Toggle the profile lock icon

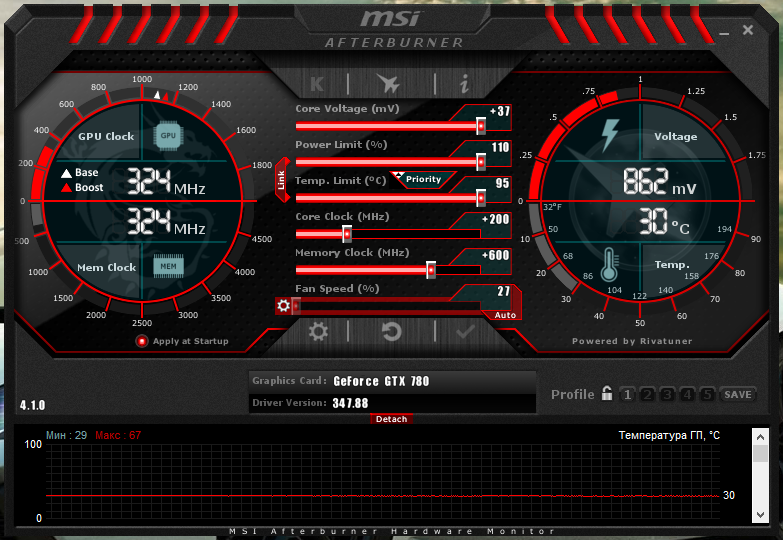607,394
